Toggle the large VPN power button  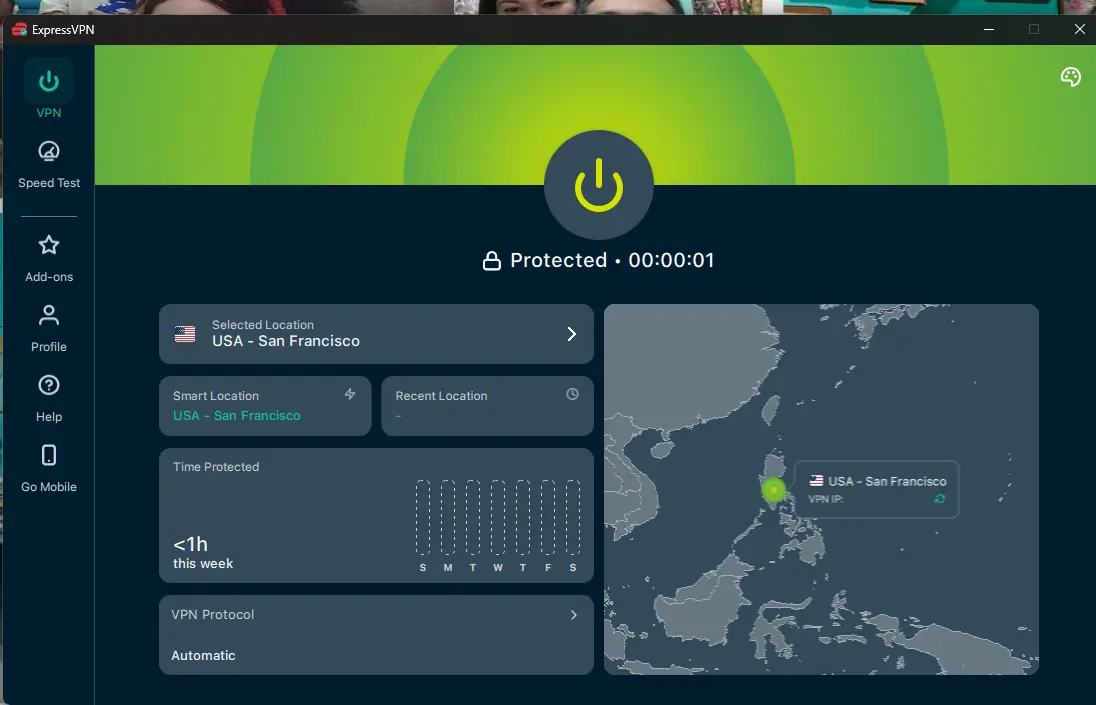(x=598, y=185)
